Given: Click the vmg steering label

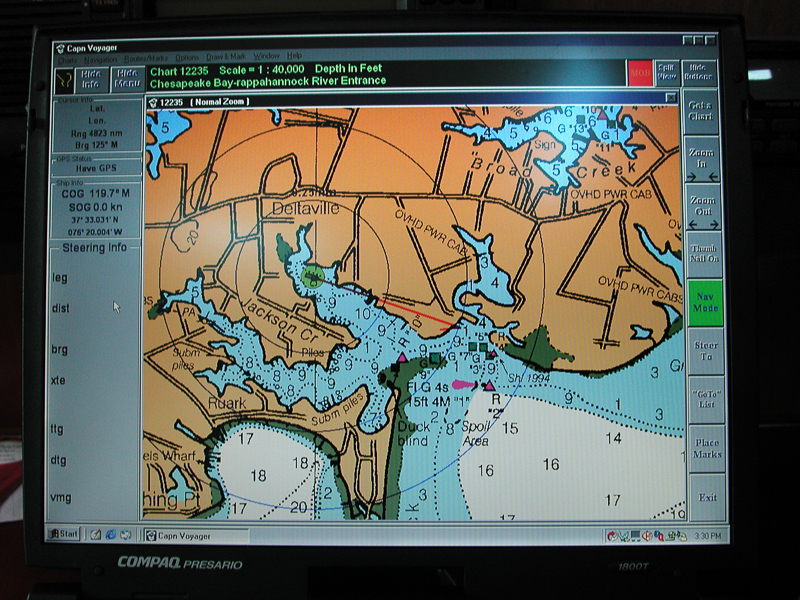Looking at the screenshot, I should pyautogui.click(x=61, y=497).
